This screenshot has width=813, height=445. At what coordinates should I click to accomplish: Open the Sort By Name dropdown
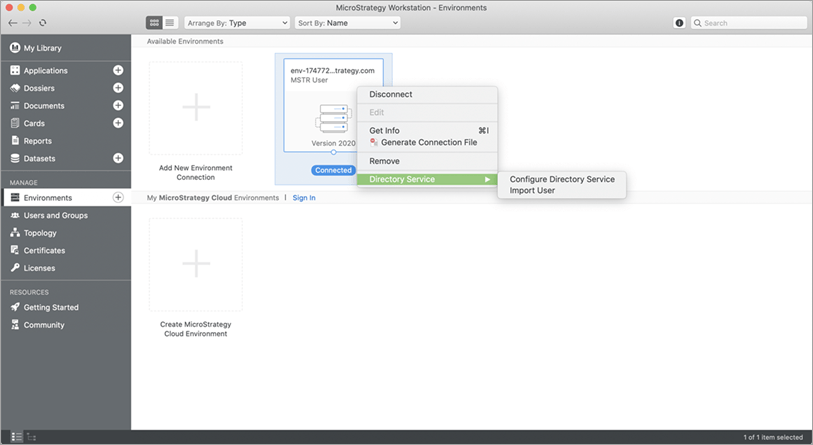pyautogui.click(x=347, y=22)
